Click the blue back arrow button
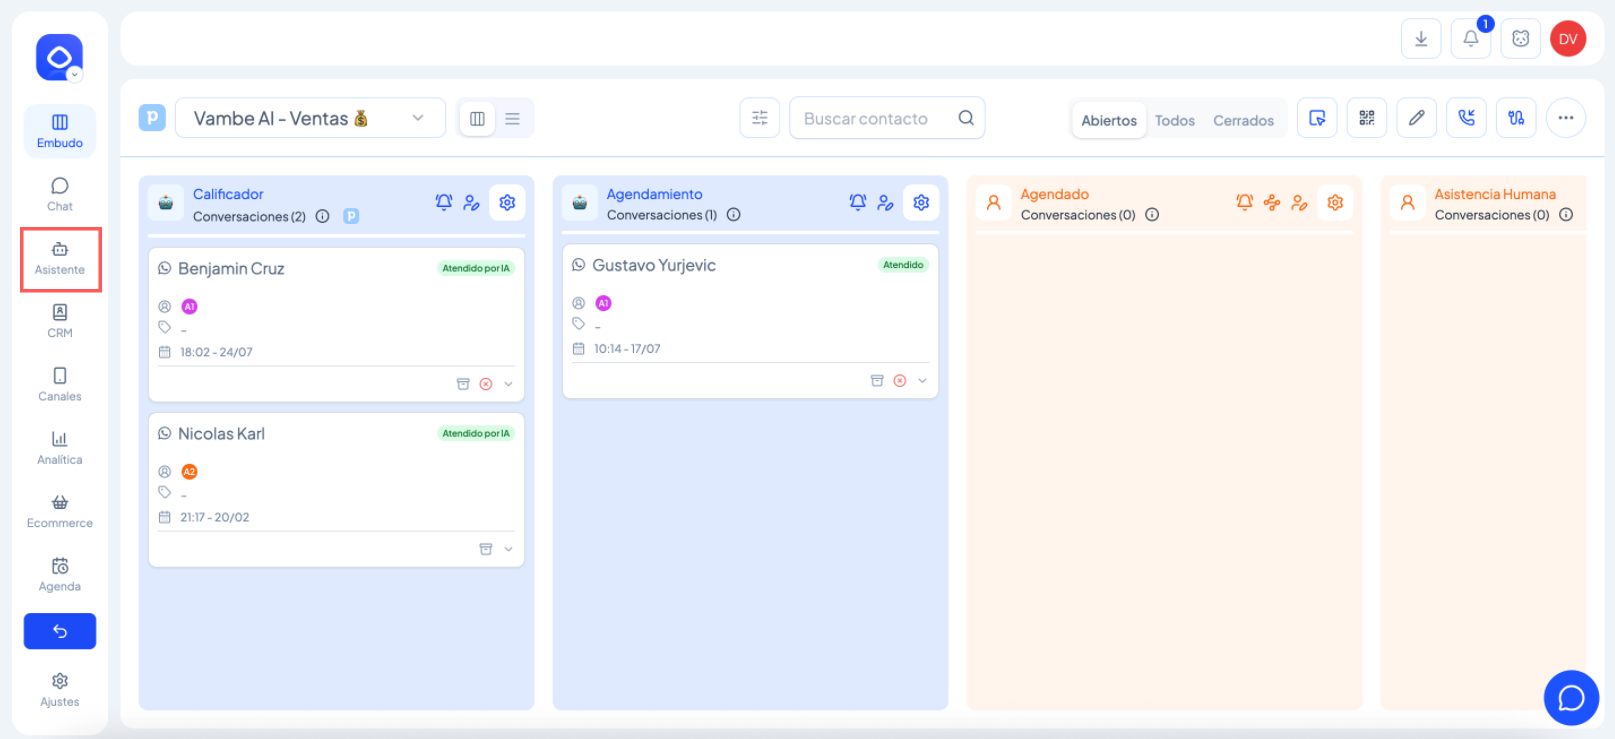The image size is (1615, 739). coord(60,631)
